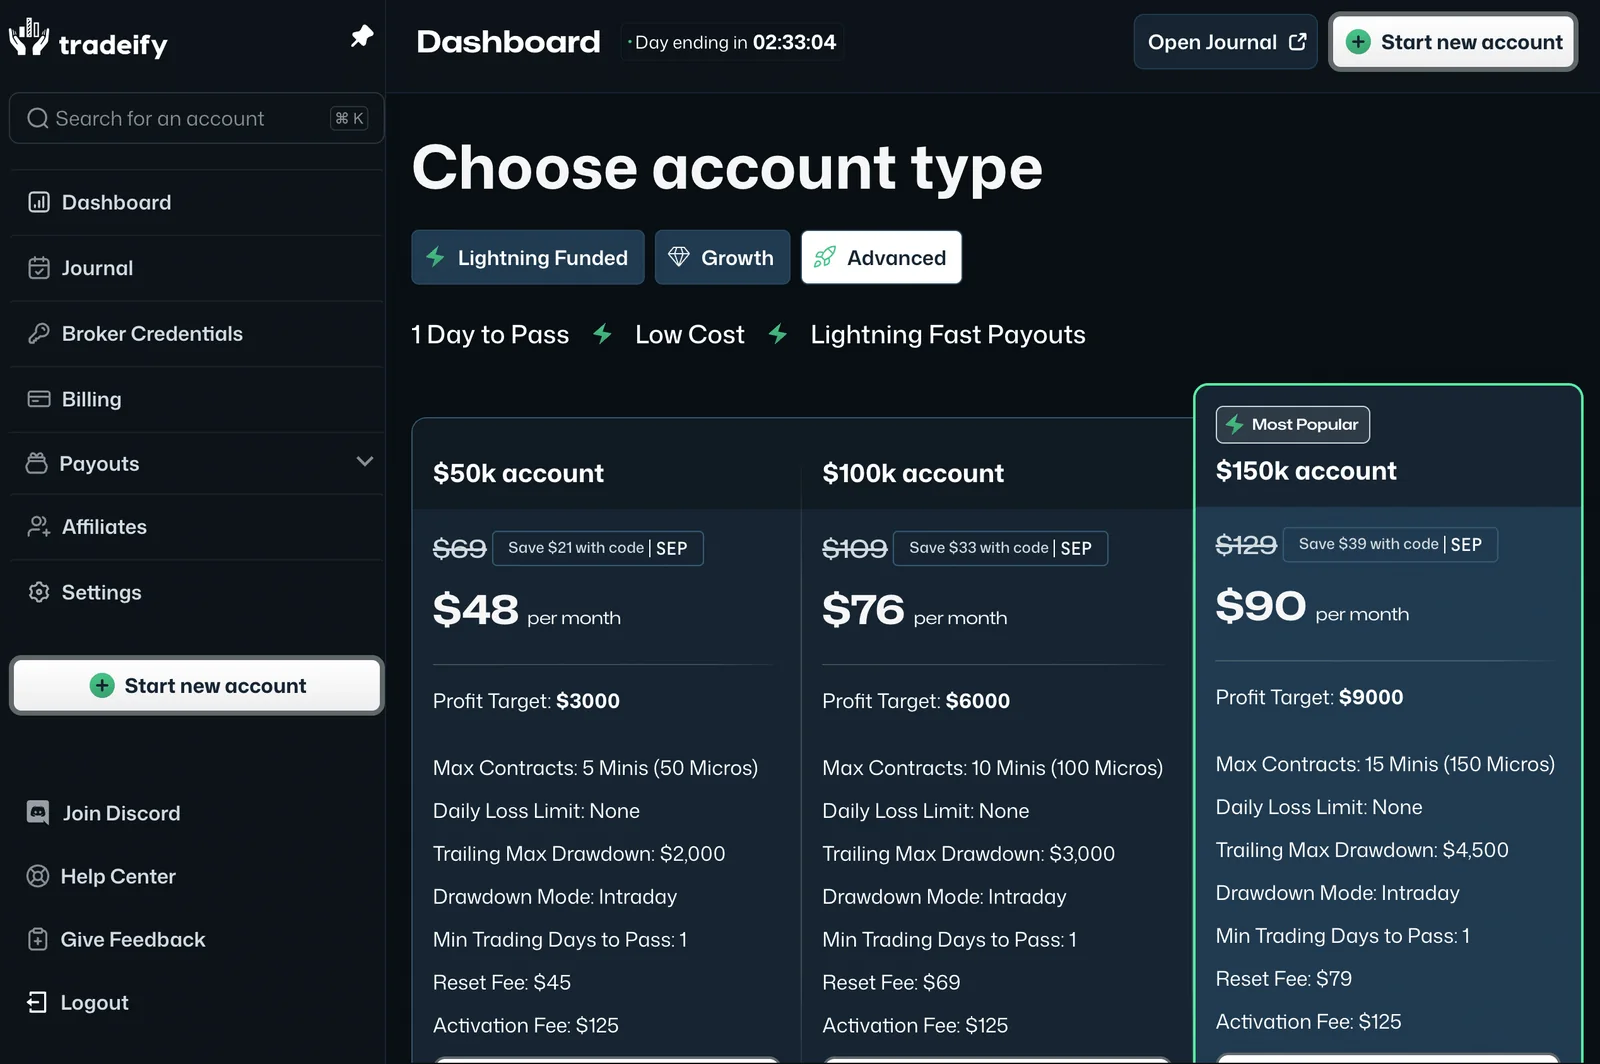Open Dashboard from the sidebar
Image resolution: width=1600 pixels, height=1064 pixels.
click(196, 202)
